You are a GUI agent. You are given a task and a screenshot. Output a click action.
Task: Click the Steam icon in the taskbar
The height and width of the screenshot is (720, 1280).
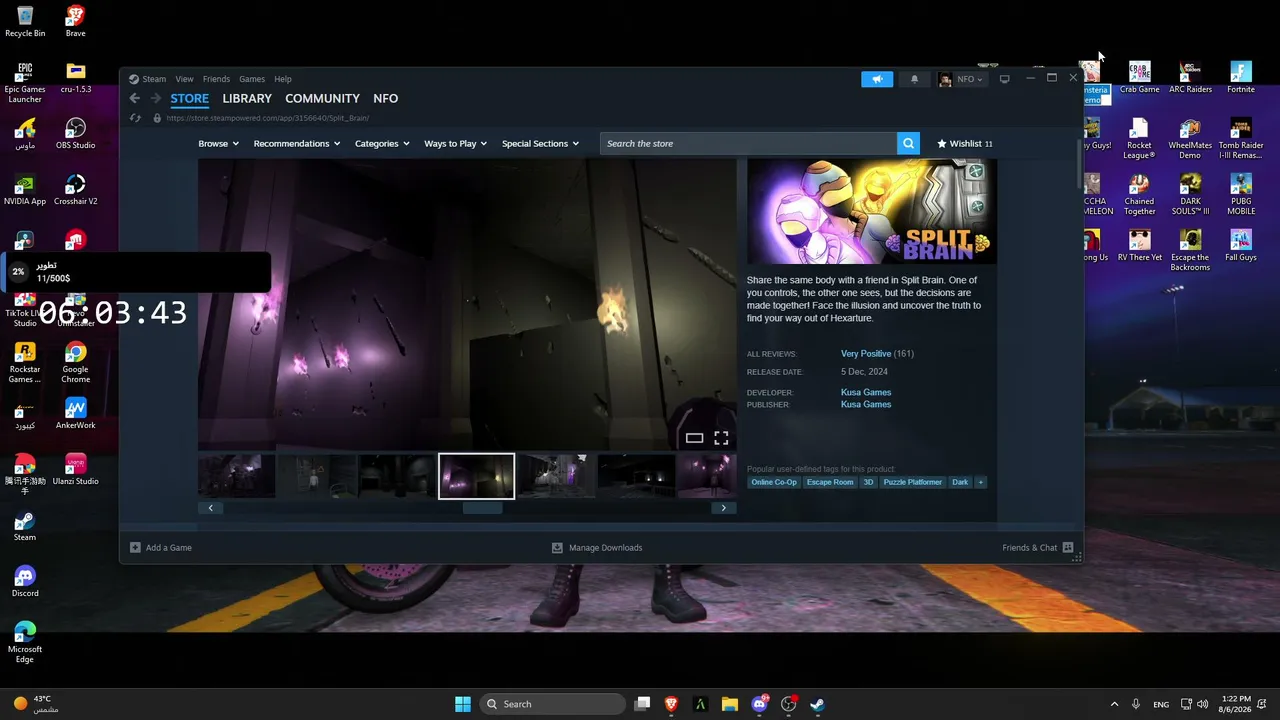(x=817, y=704)
